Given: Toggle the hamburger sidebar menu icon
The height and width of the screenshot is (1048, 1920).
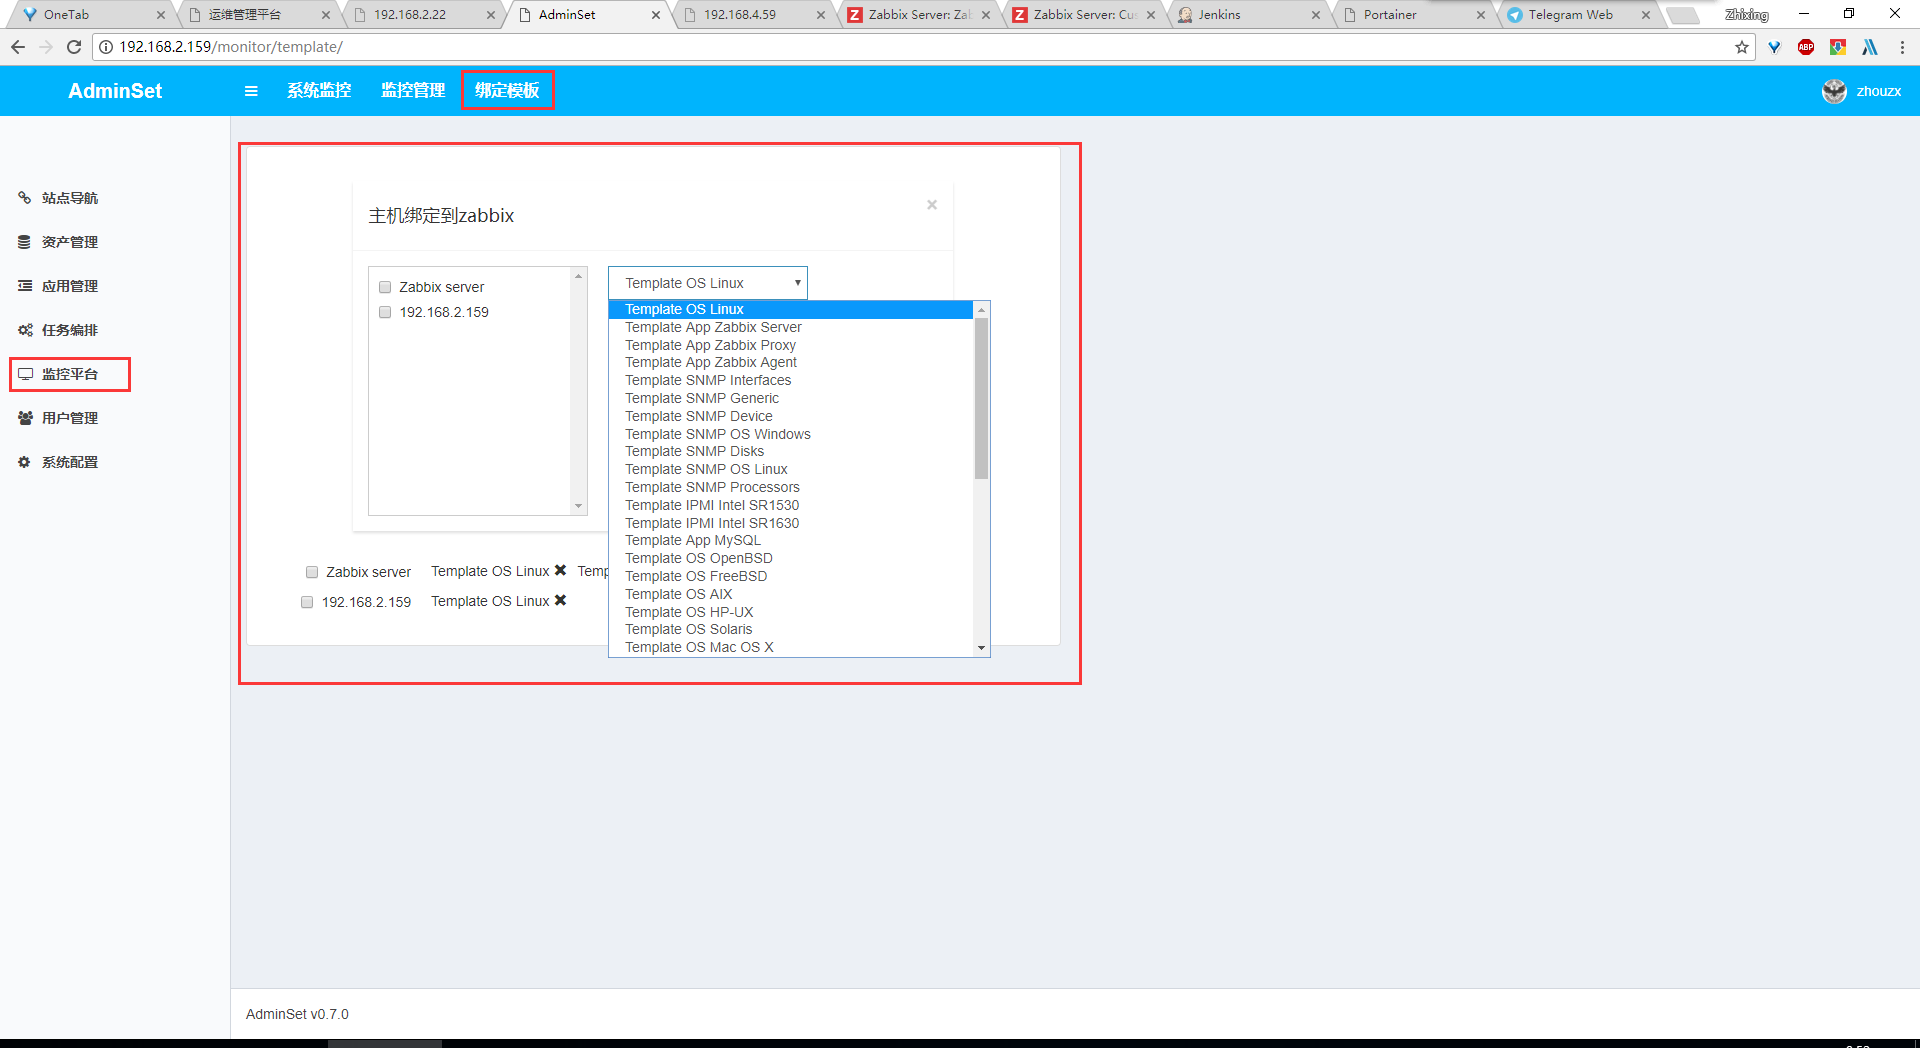Looking at the screenshot, I should (251, 91).
